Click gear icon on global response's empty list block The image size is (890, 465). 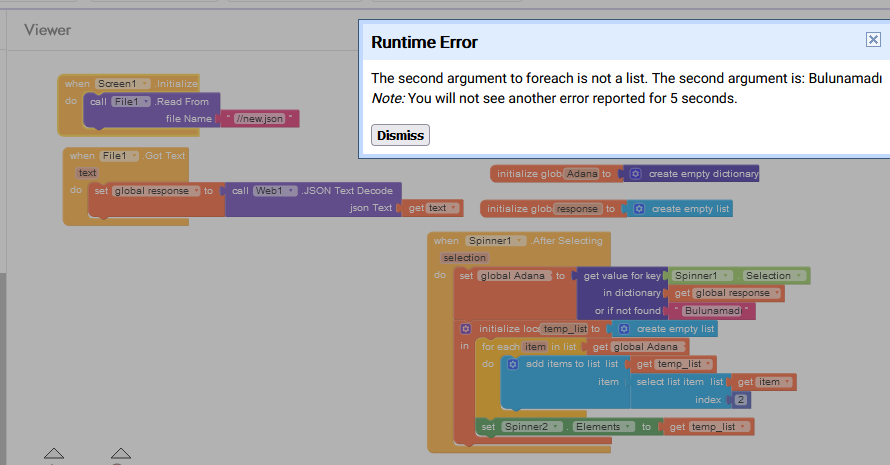(637, 209)
